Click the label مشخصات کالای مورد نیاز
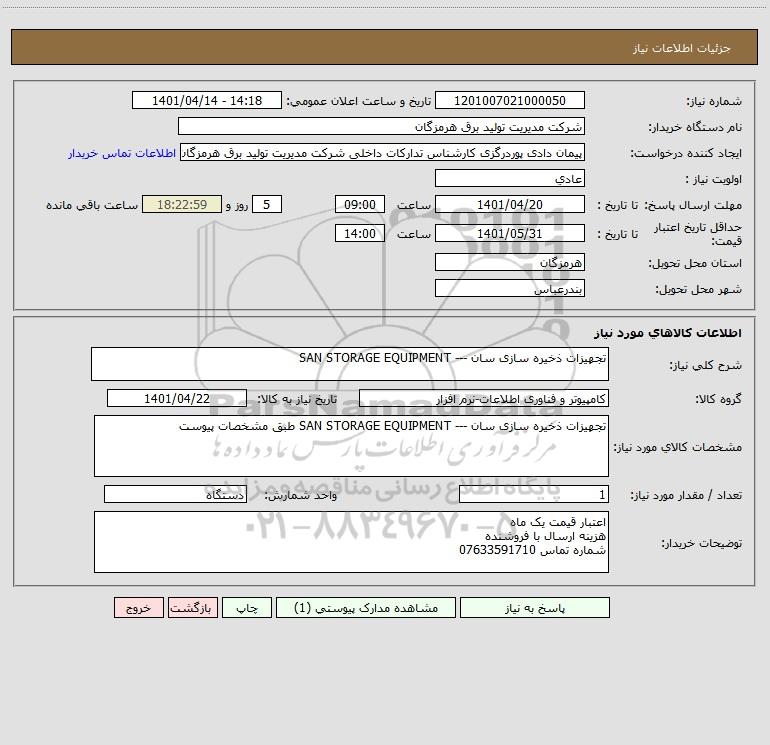 pyautogui.click(x=678, y=447)
